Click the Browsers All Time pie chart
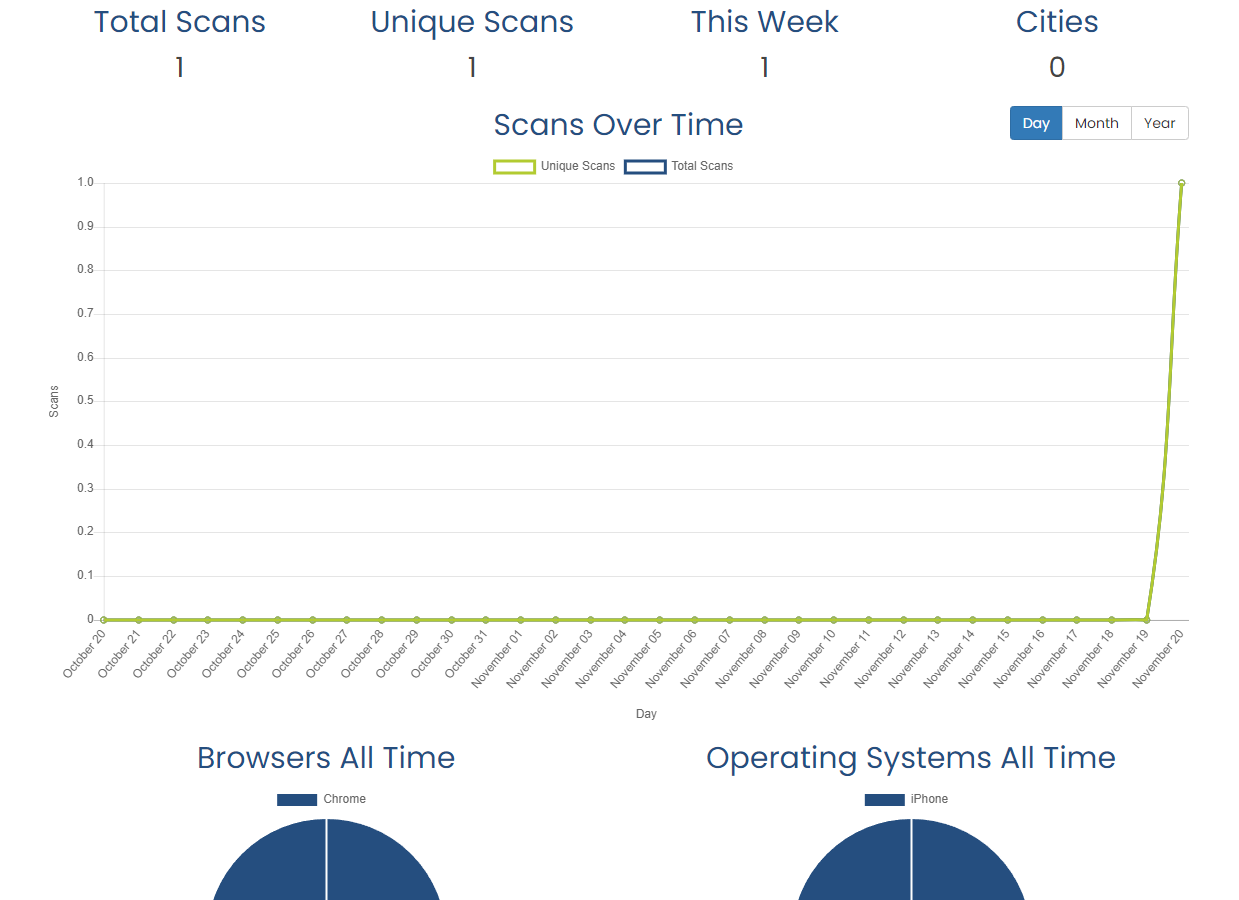Viewport: 1239px width, 900px height. point(326,860)
